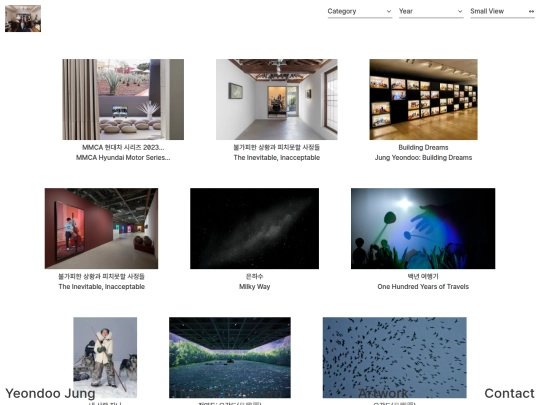Open the red wall gallery image with cellist
540x405 pixels.
[101, 228]
